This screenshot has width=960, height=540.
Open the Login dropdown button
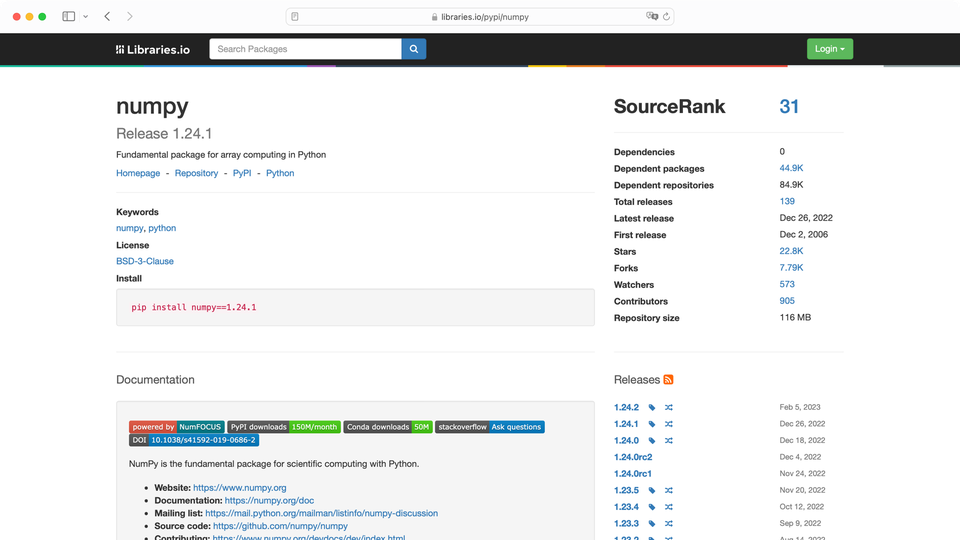click(830, 49)
